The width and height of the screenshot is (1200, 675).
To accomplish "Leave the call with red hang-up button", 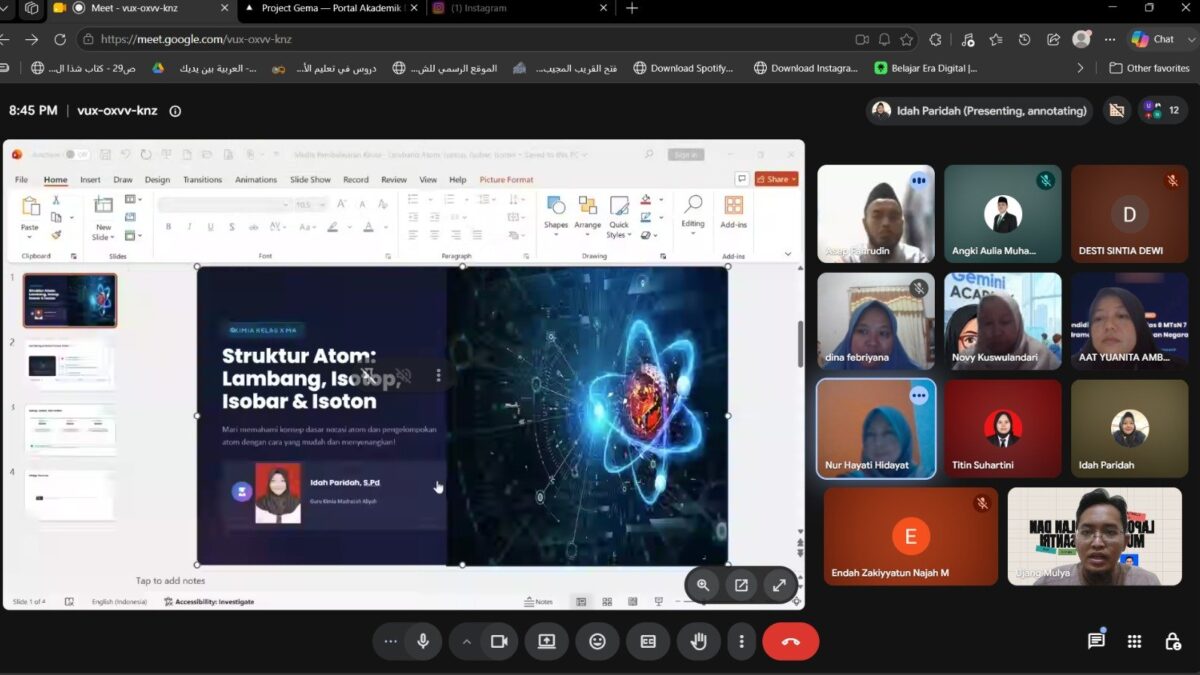I will (x=791, y=642).
